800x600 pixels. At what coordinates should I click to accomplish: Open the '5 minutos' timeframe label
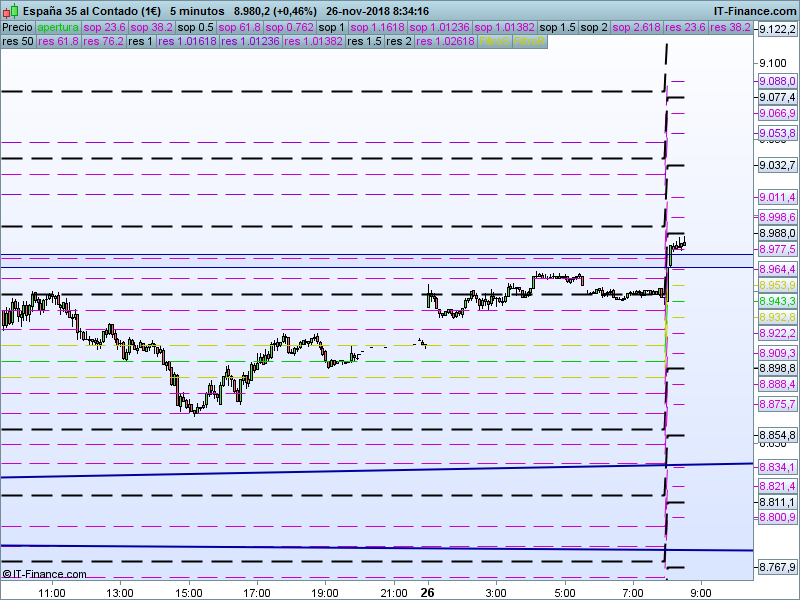click(x=197, y=11)
